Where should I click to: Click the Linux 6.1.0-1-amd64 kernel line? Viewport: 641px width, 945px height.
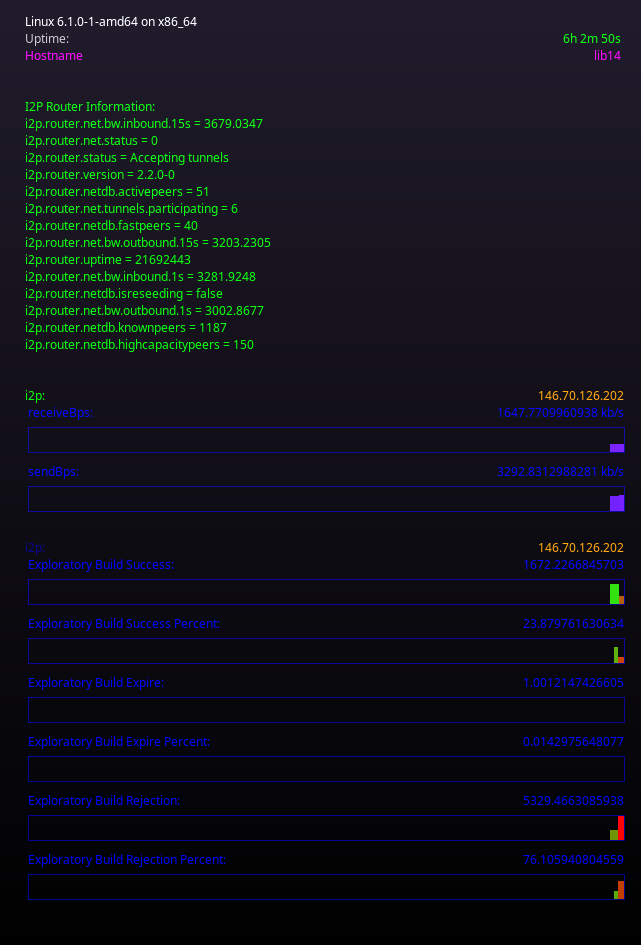pyautogui.click(x=111, y=22)
